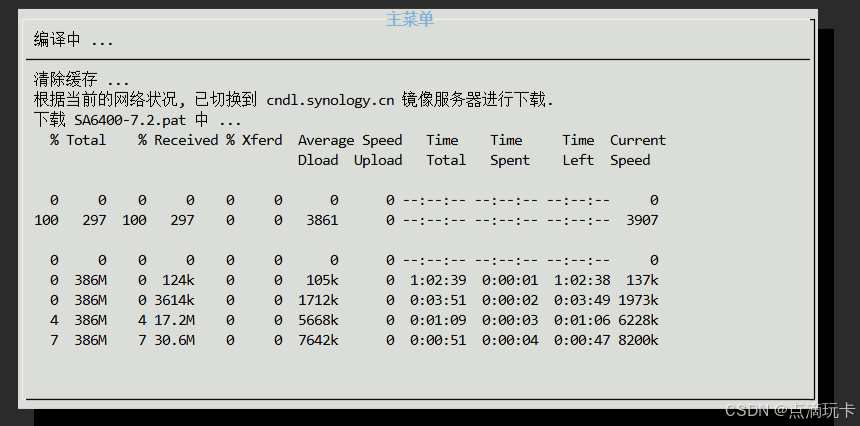Click the 0:01:06 time left value
Viewport: 860px width, 426px height.
coord(582,320)
